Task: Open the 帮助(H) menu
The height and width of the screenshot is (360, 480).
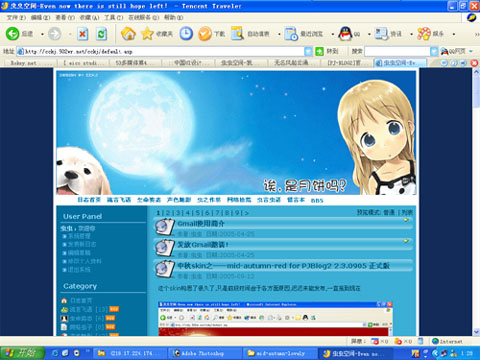Action: tap(173, 17)
